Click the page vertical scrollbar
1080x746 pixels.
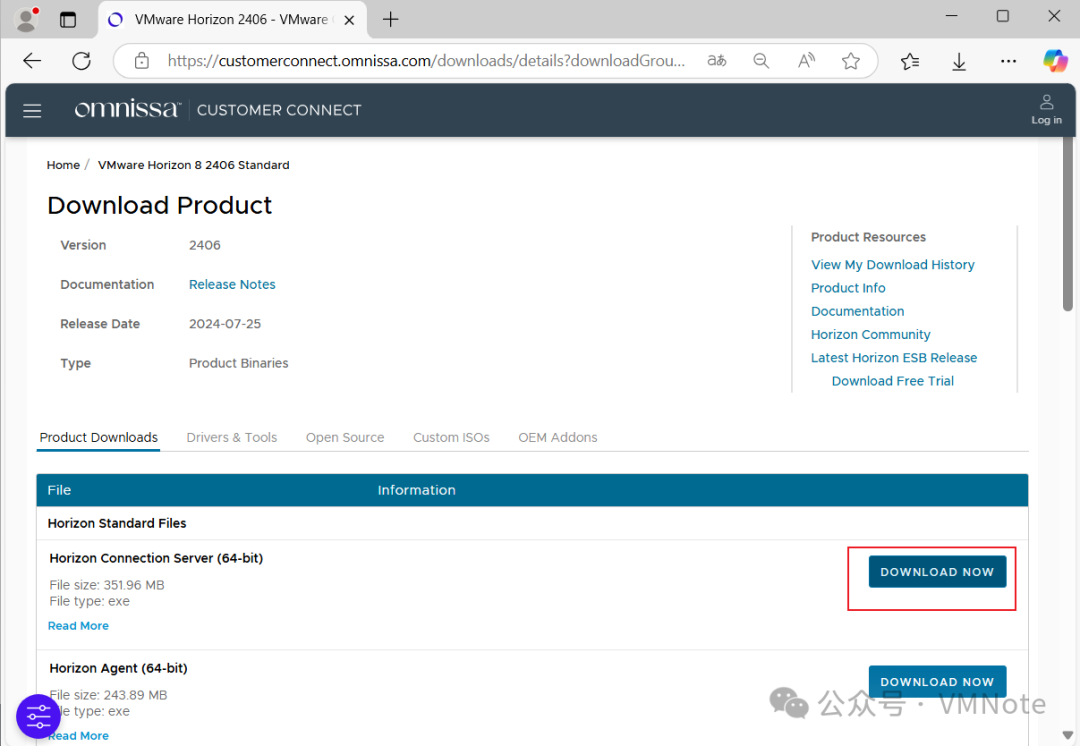tap(1068, 224)
